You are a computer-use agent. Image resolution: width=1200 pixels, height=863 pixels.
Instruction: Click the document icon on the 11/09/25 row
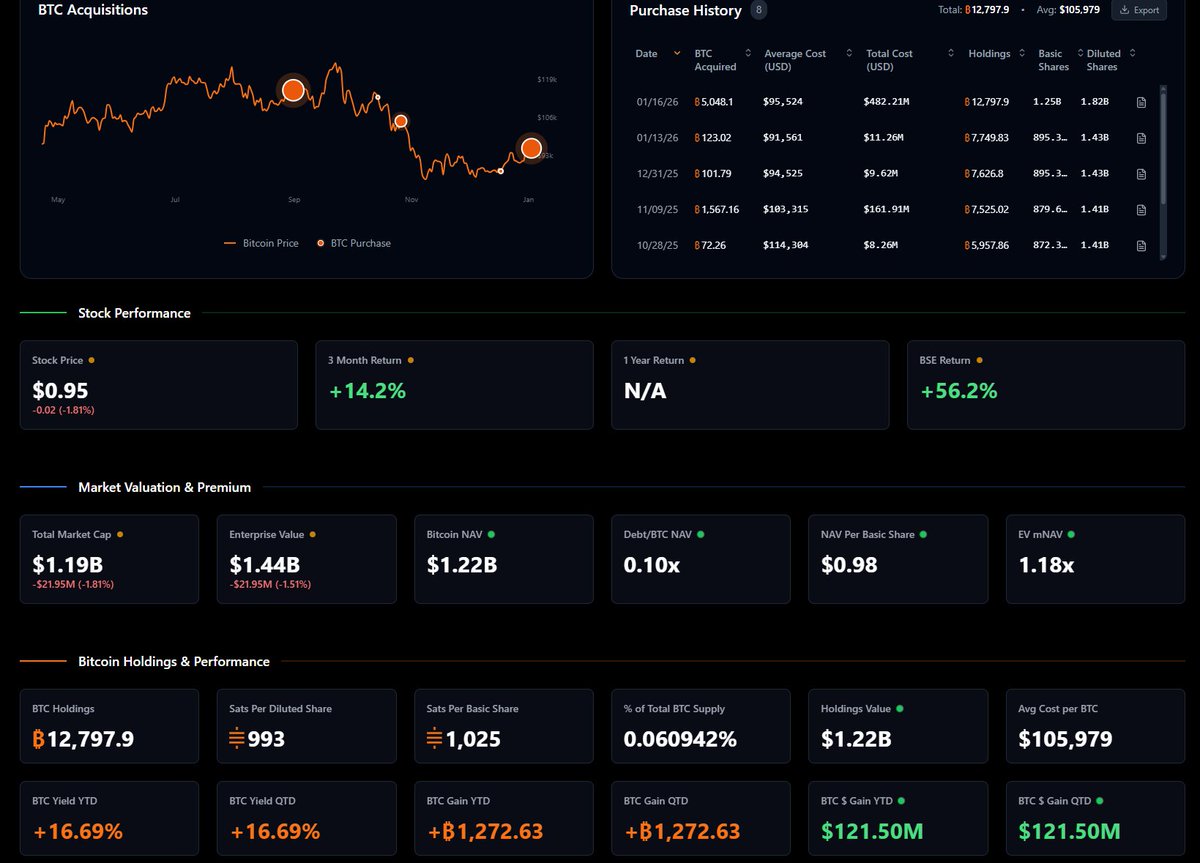click(x=1141, y=209)
